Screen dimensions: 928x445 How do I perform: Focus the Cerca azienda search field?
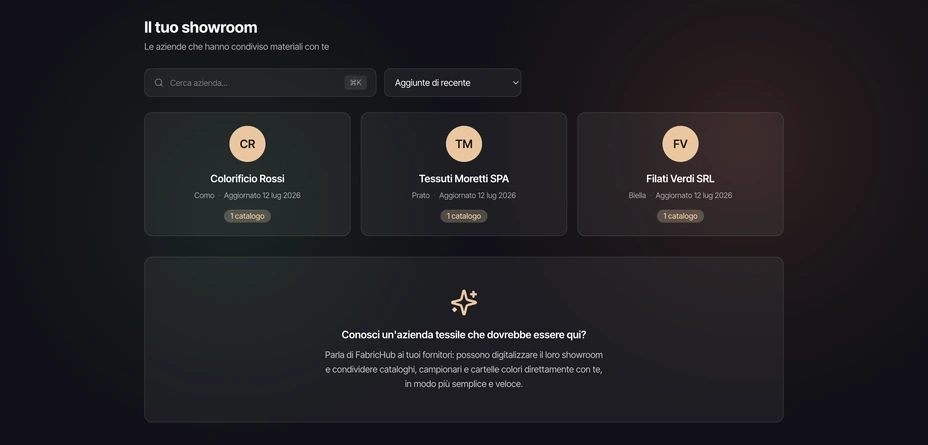[260, 83]
